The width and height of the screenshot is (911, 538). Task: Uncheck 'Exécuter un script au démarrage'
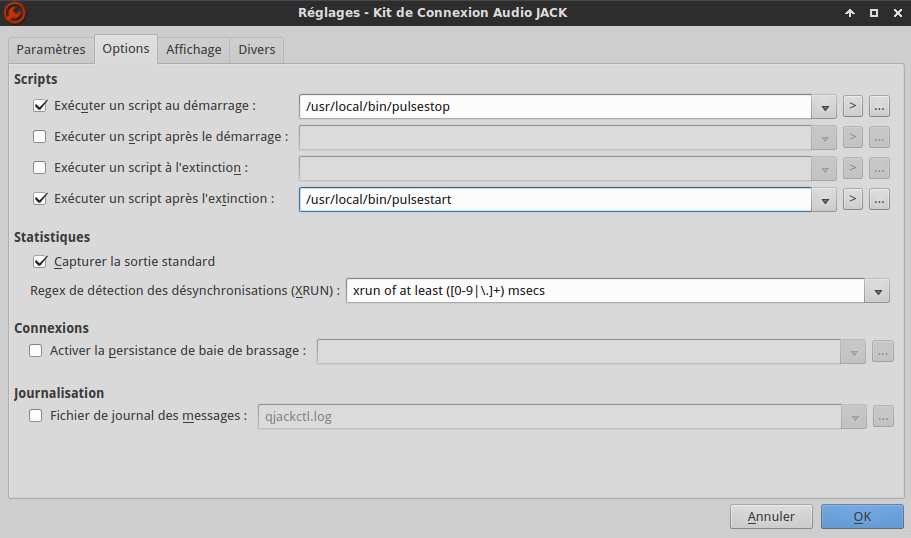tap(41, 105)
